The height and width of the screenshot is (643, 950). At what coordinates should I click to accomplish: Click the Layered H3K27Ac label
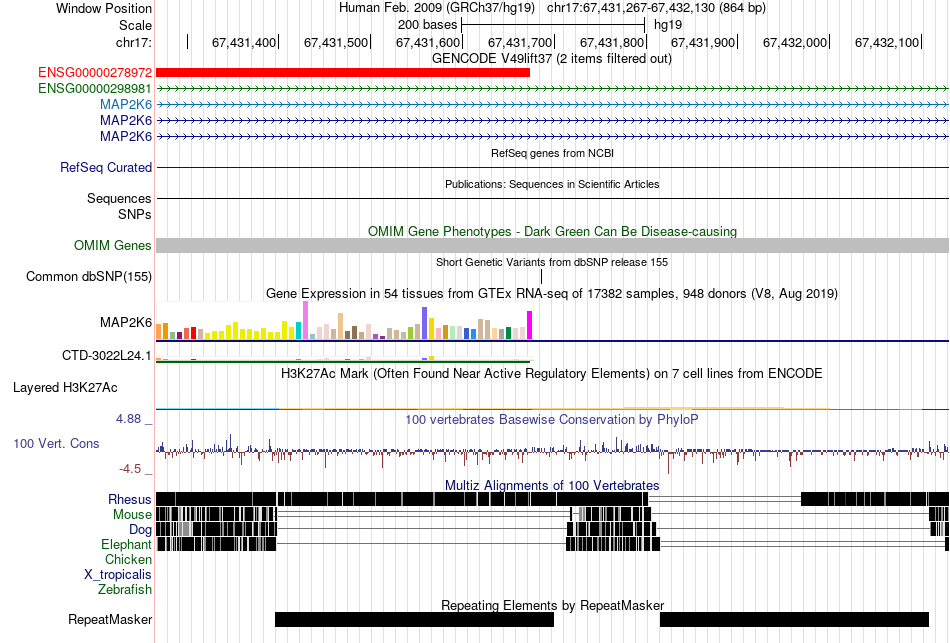[x=65, y=388]
